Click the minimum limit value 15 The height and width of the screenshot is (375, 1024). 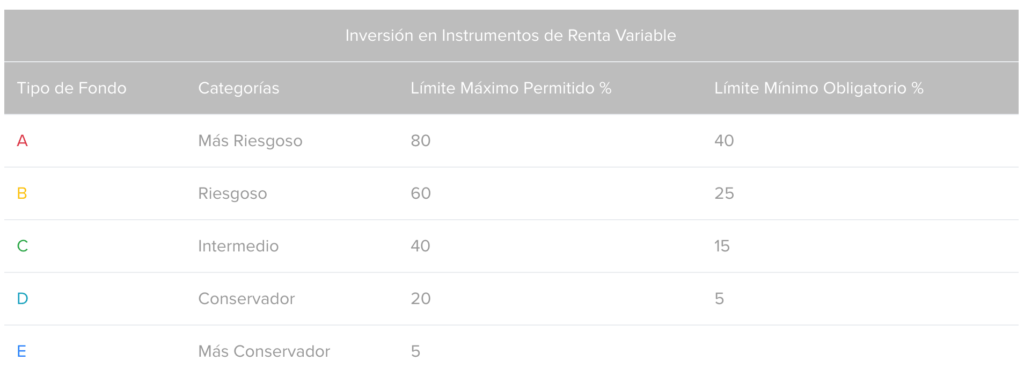tap(722, 246)
